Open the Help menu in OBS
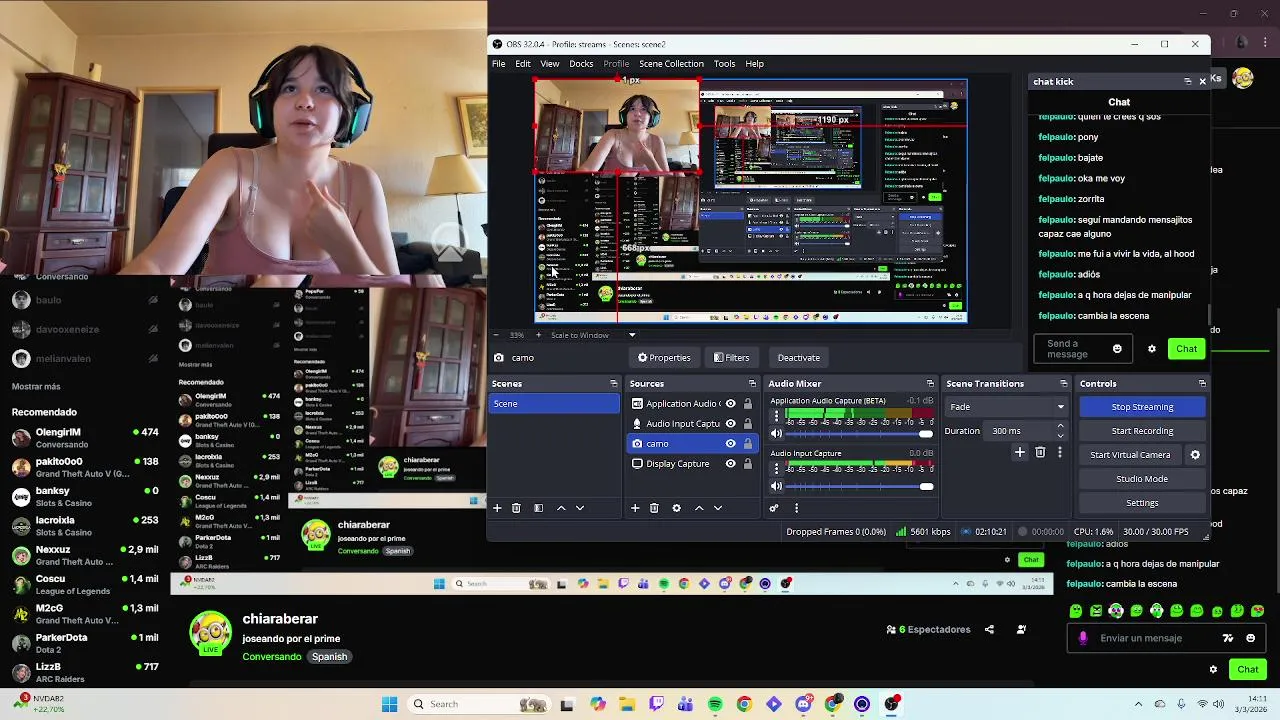The image size is (1280, 720). click(754, 64)
